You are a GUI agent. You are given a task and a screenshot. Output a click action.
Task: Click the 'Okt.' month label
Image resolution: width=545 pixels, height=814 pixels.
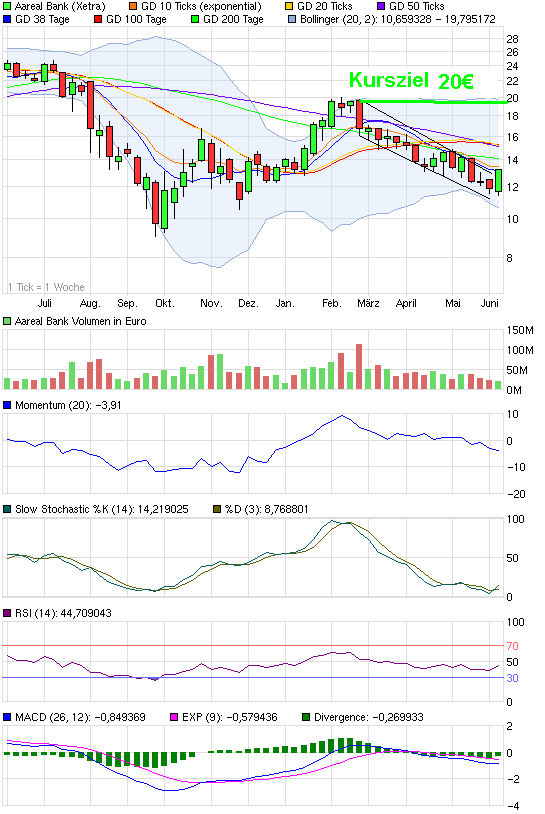[165, 303]
